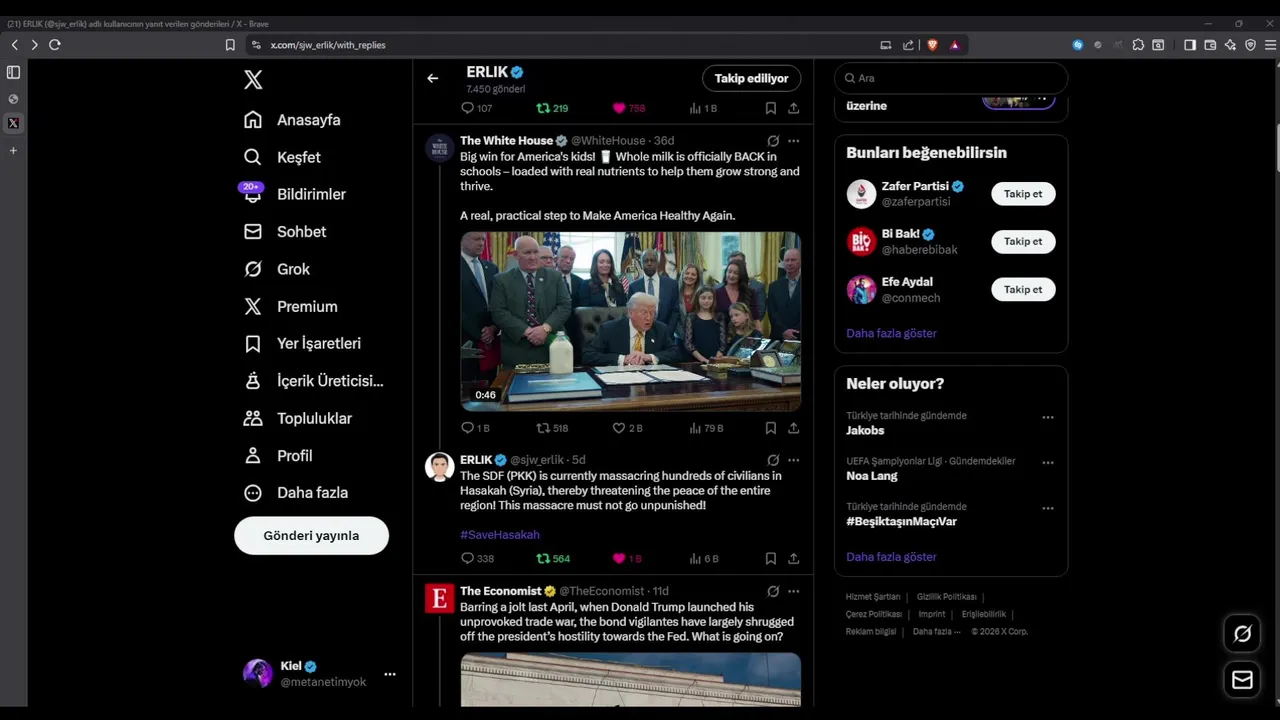Undo repost on Hasakah post (564)
The height and width of the screenshot is (720, 1280).
[553, 559]
